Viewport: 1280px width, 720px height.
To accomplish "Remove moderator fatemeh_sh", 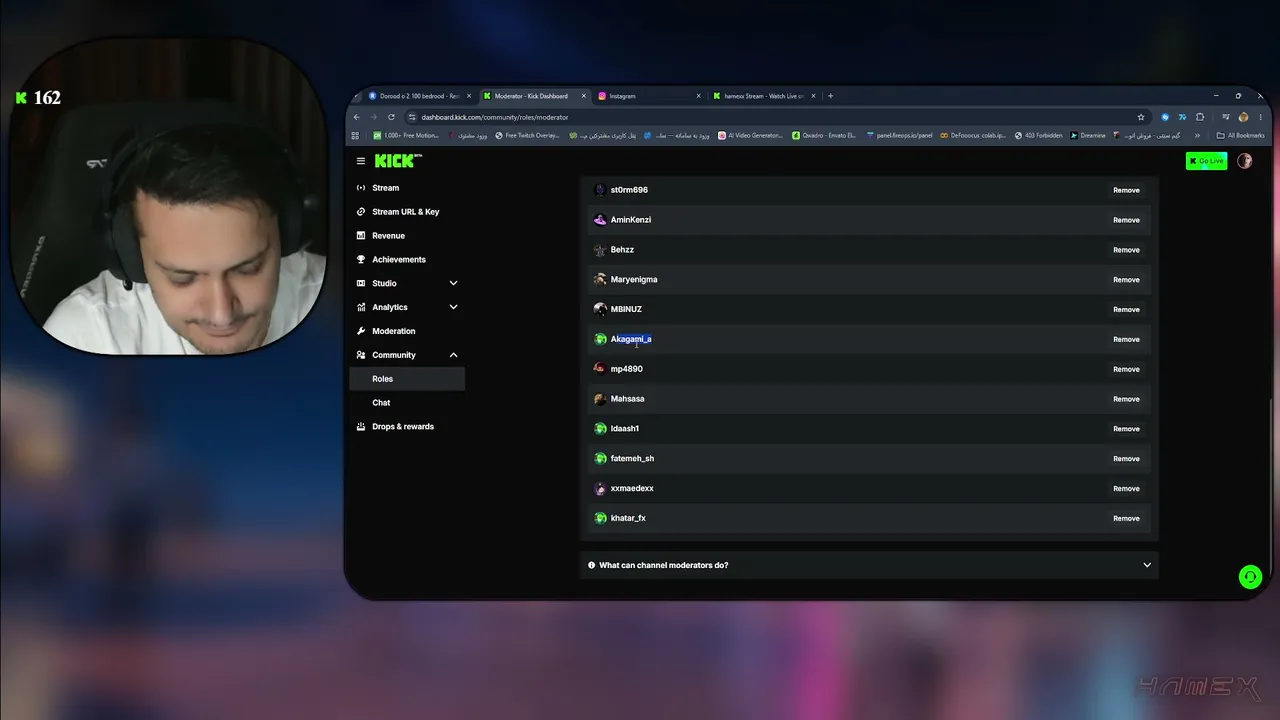I will (x=1126, y=459).
